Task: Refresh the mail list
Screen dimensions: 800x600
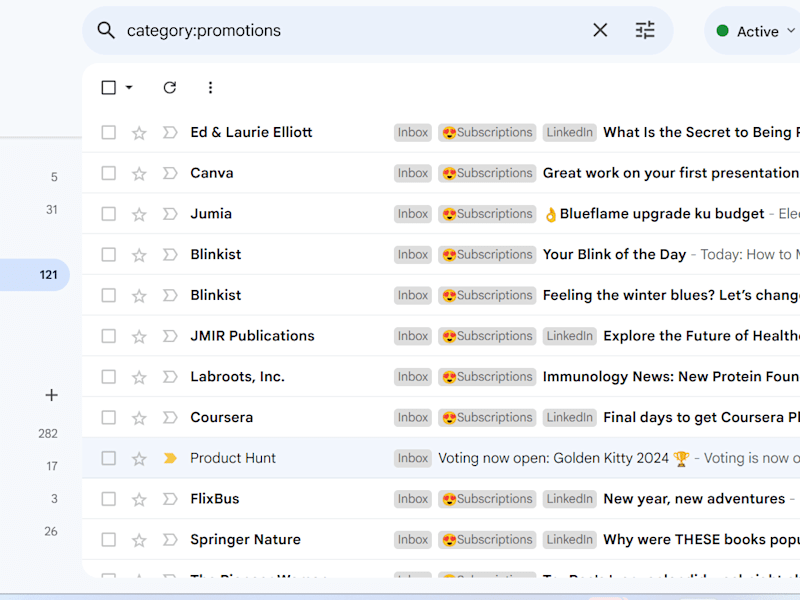Action: [170, 88]
